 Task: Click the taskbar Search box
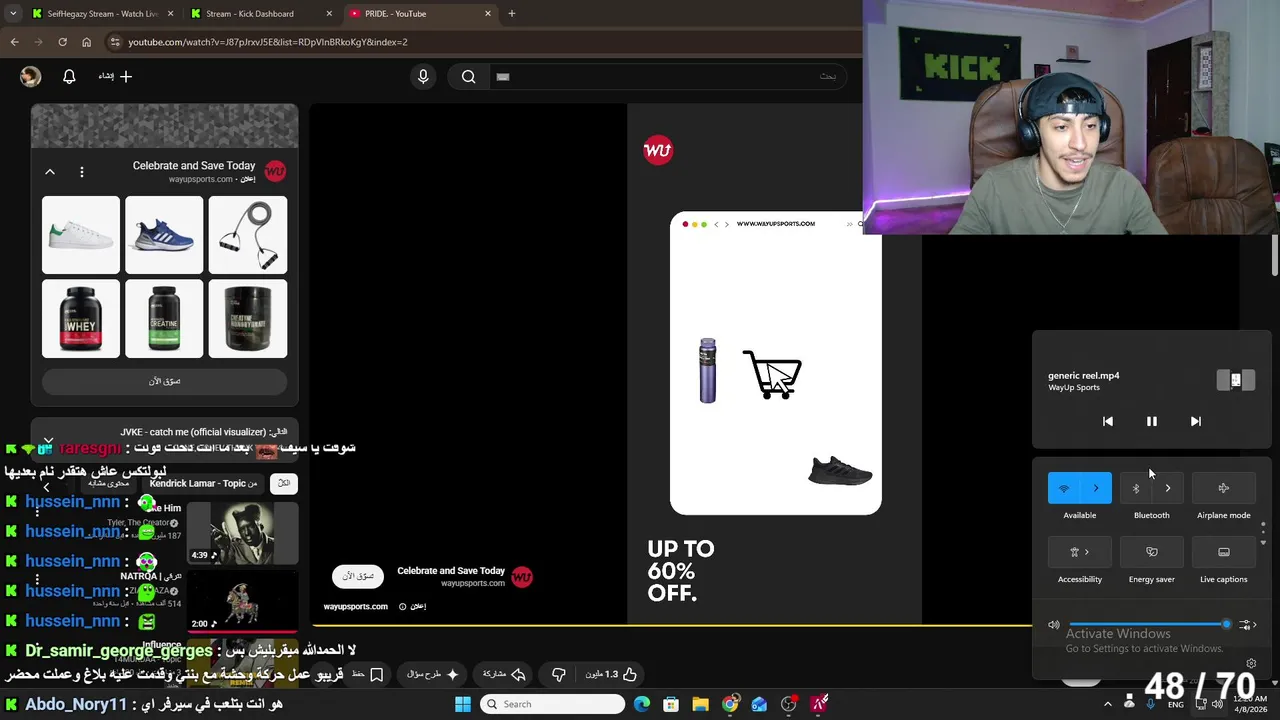552,704
